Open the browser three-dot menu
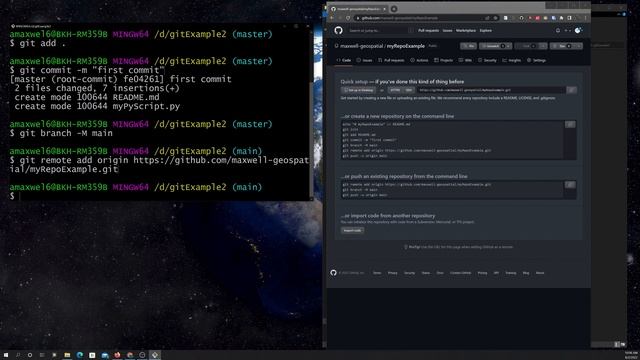The height and width of the screenshot is (360, 640). click(586, 18)
